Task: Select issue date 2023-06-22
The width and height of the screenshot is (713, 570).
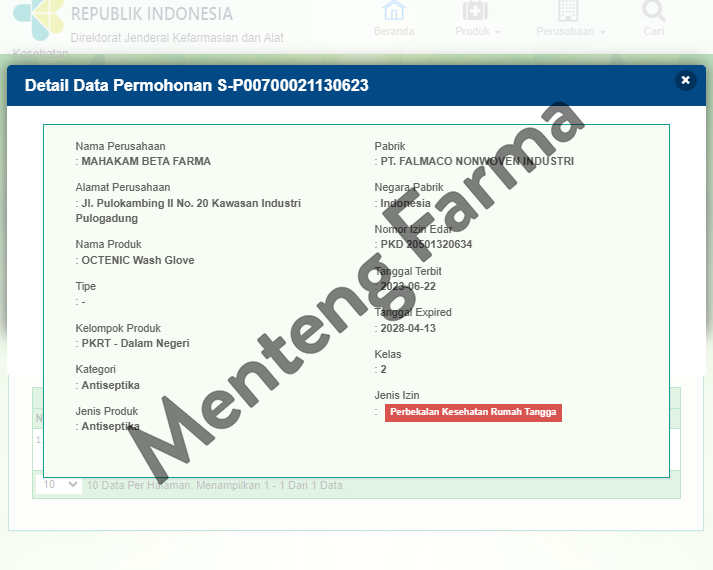Action: coord(408,286)
